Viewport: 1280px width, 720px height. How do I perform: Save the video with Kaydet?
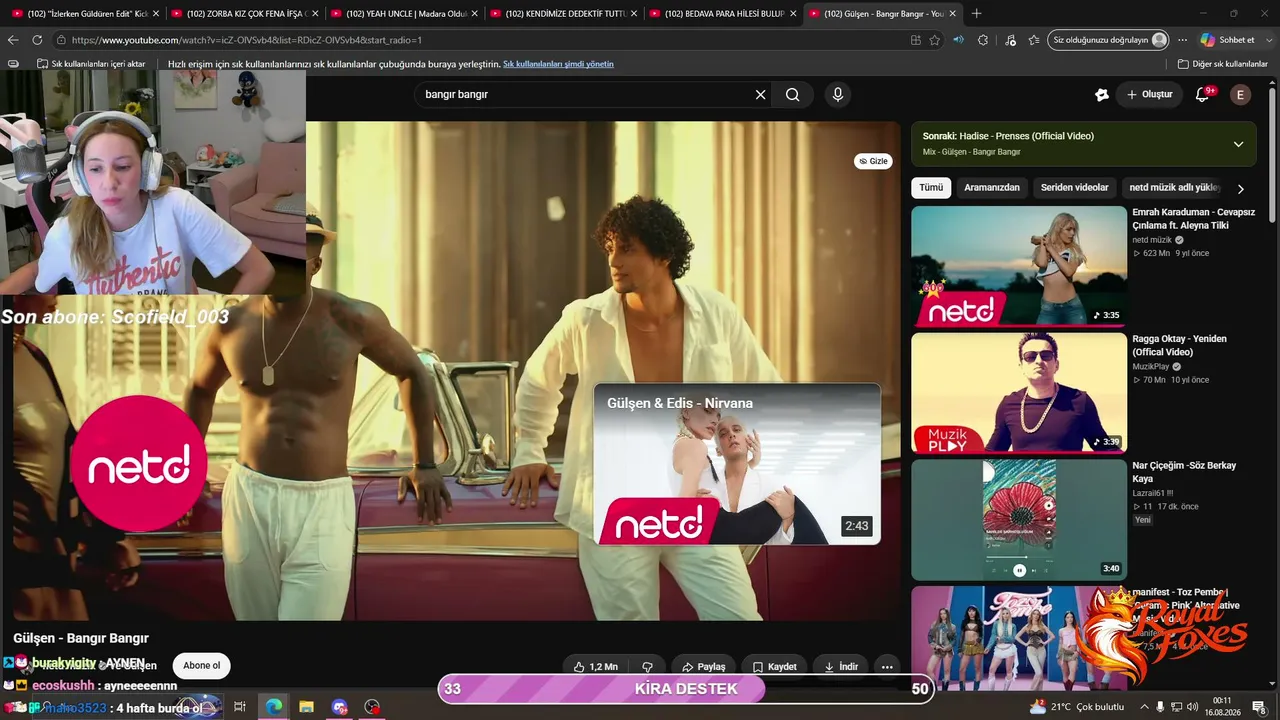tap(774, 667)
